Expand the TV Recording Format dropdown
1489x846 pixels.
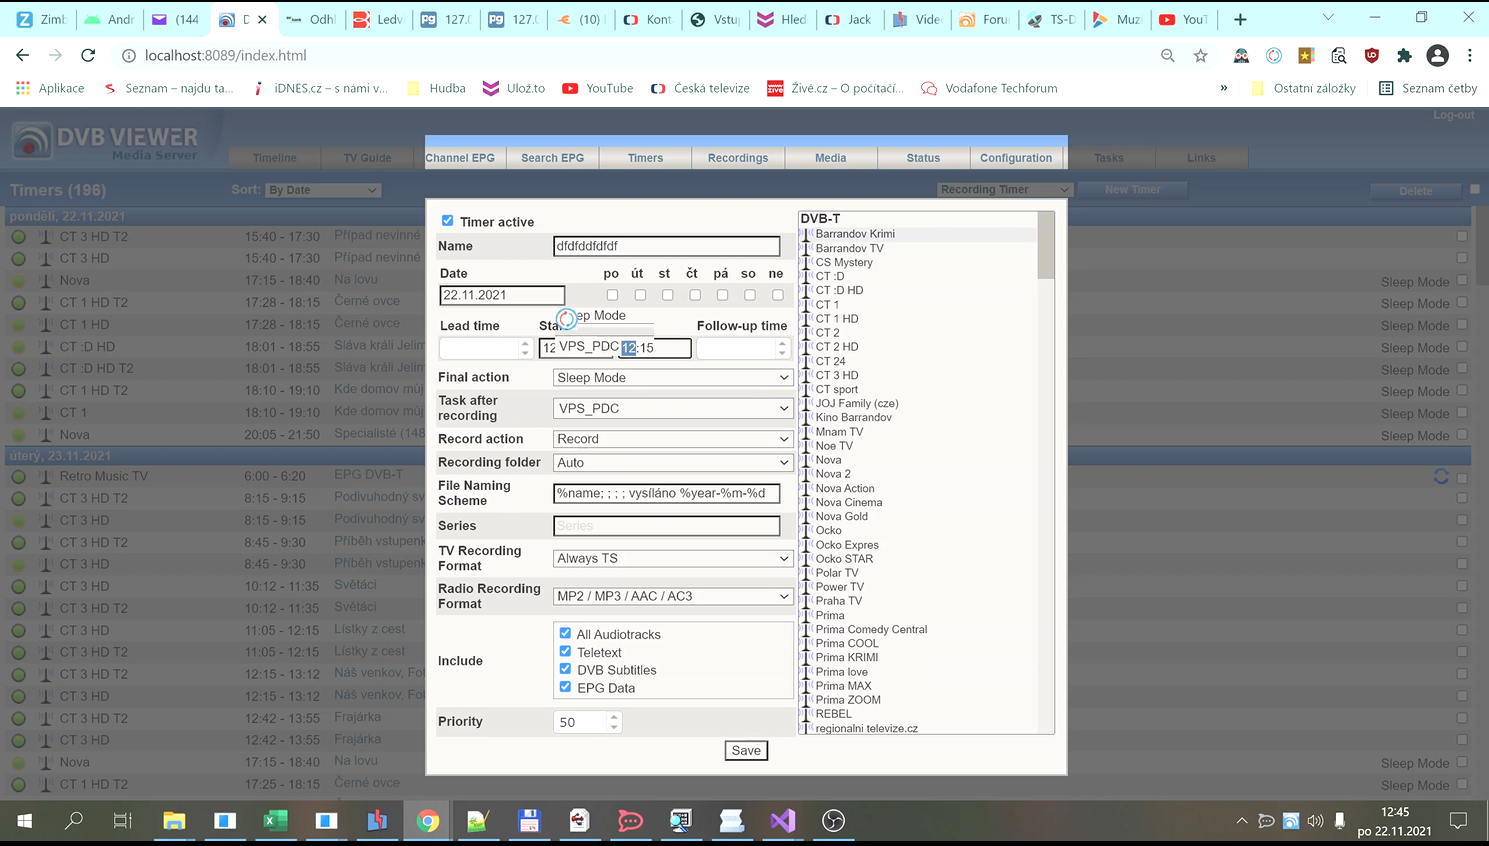[672, 558]
